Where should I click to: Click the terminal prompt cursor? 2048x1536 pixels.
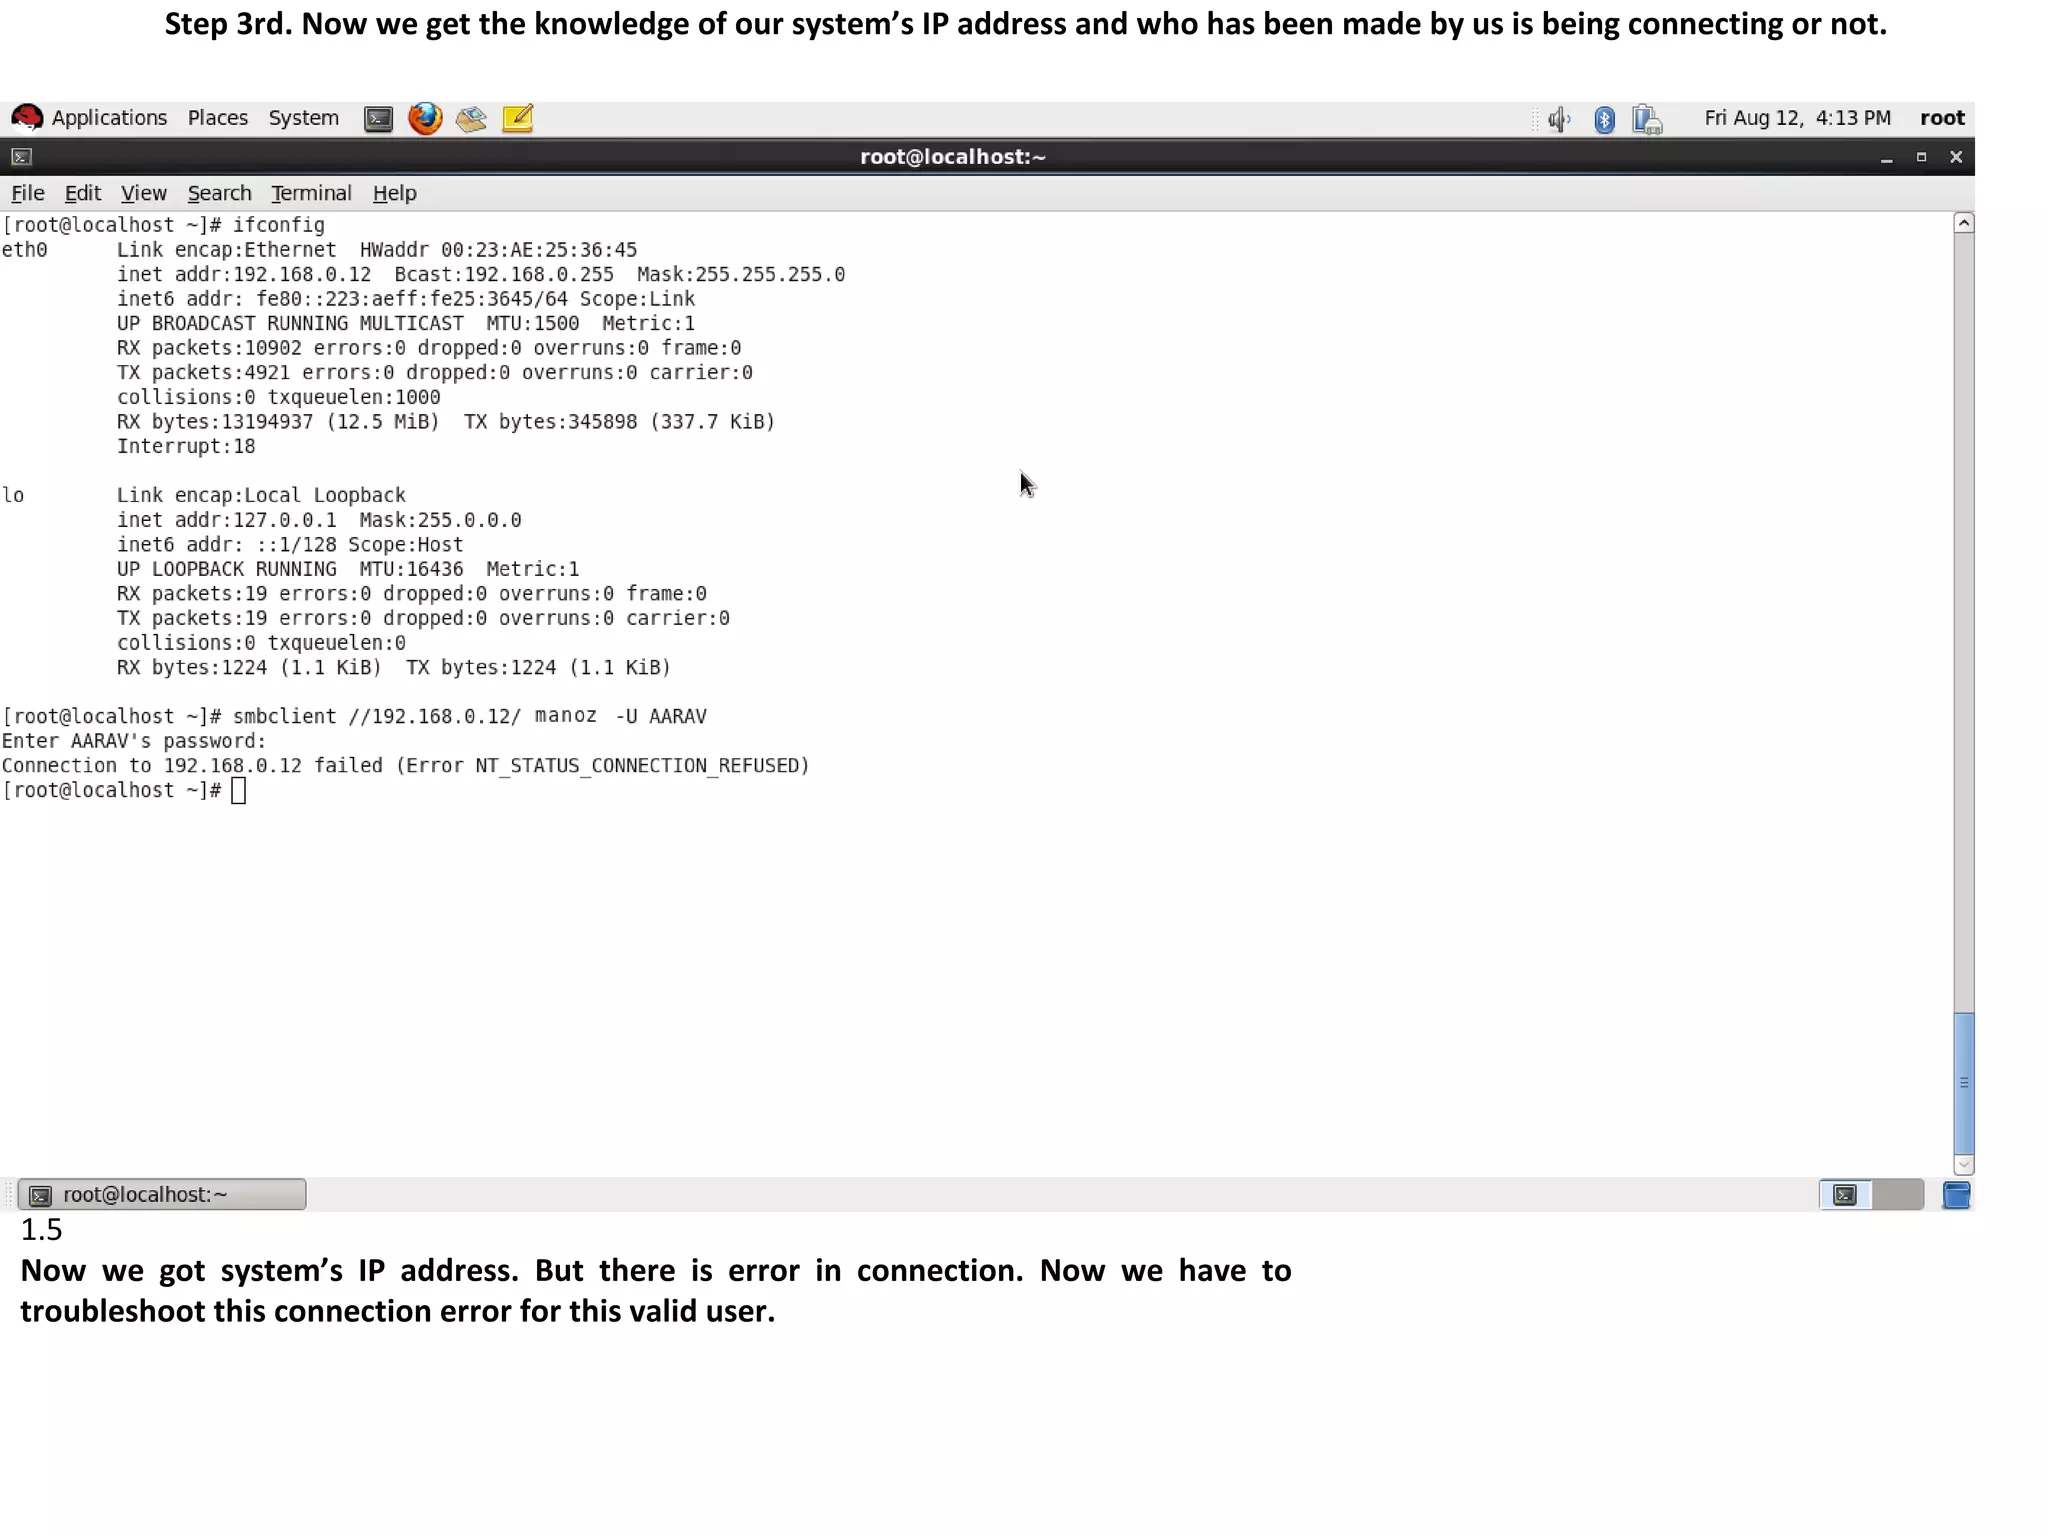coord(238,791)
